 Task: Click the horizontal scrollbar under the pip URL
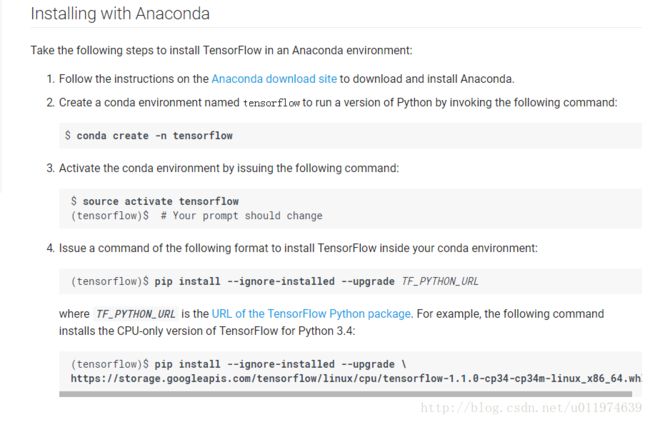click(345, 394)
